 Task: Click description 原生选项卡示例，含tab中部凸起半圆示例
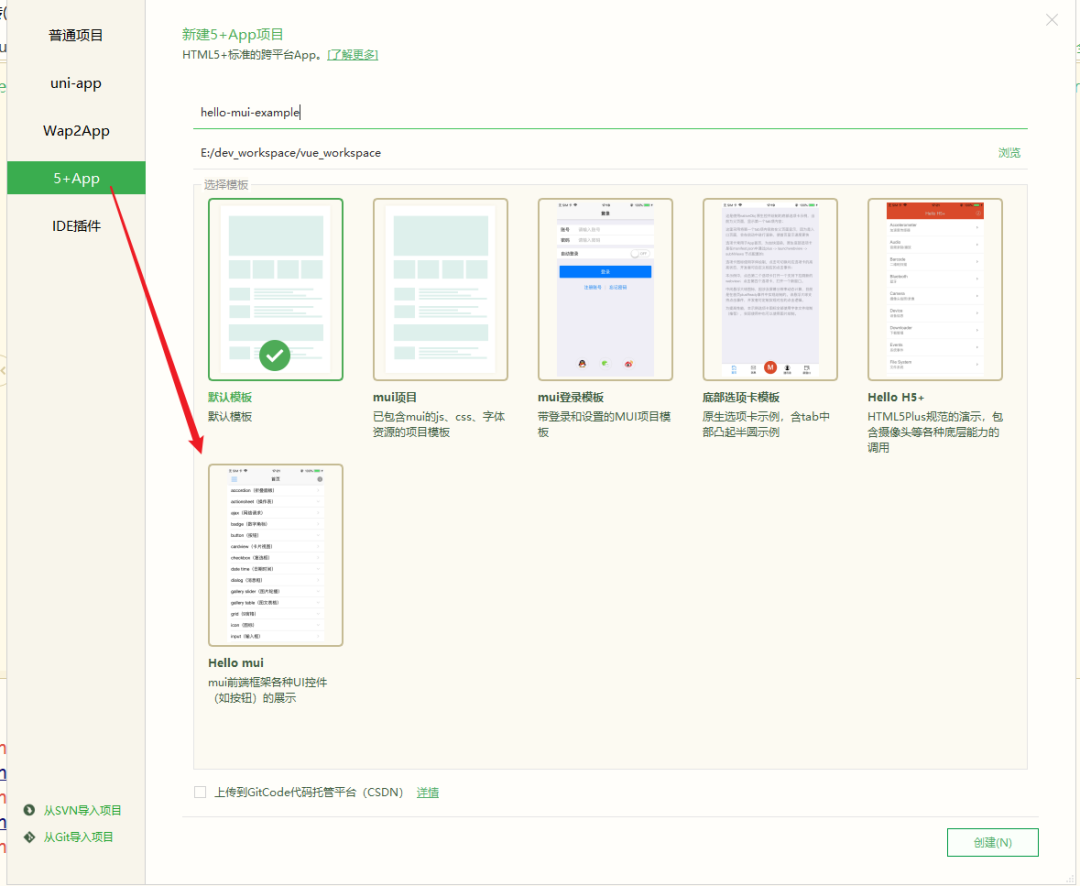tap(766, 424)
